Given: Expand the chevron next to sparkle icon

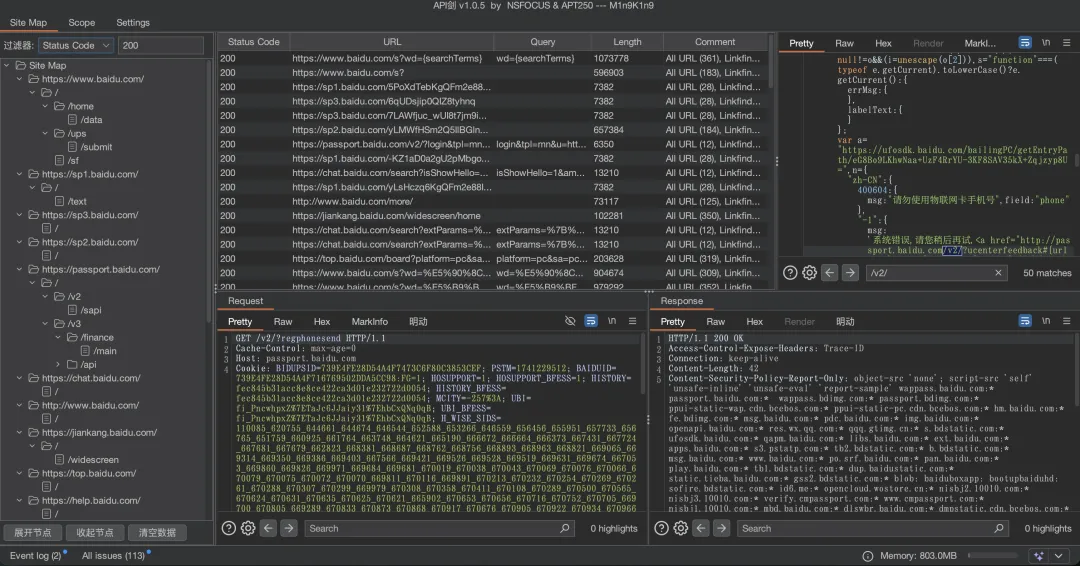Looking at the screenshot, I should coord(1058,556).
